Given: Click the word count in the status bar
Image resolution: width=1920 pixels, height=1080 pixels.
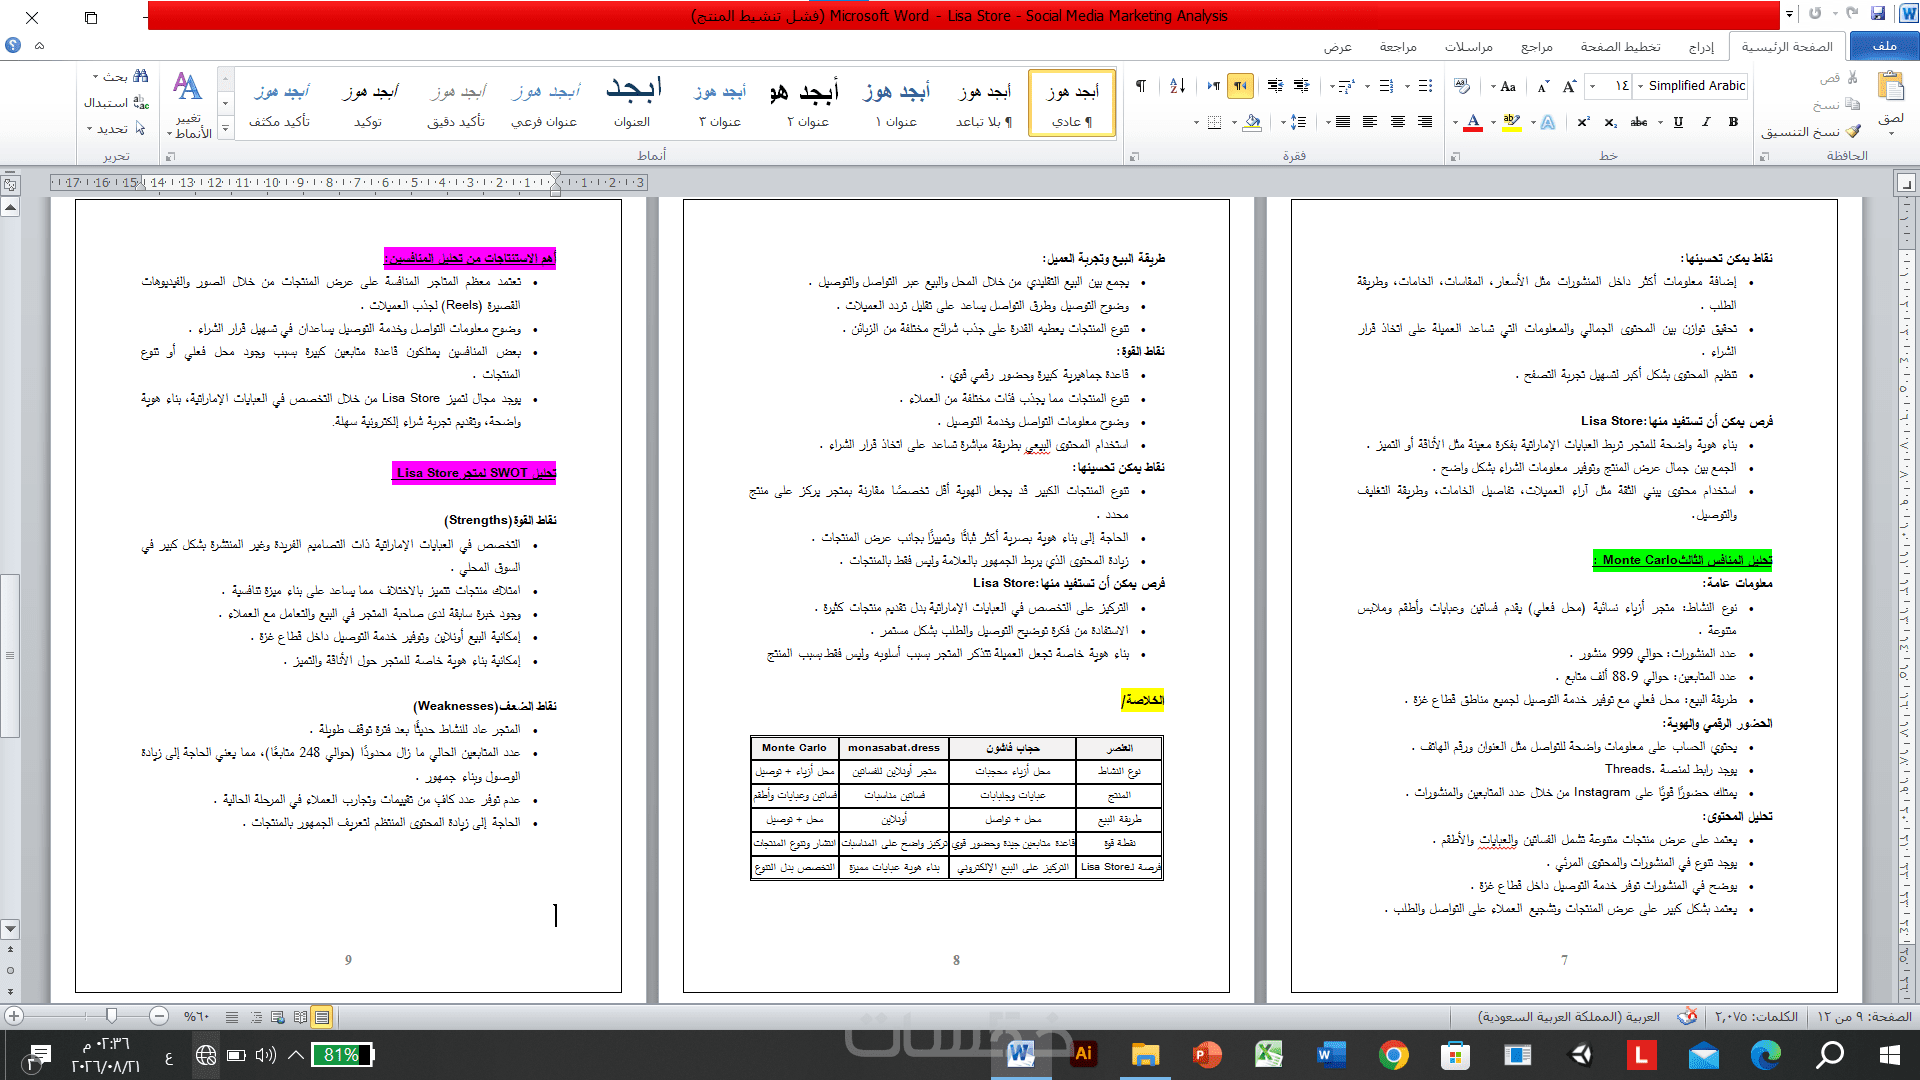Looking at the screenshot, I should click(x=1756, y=1016).
